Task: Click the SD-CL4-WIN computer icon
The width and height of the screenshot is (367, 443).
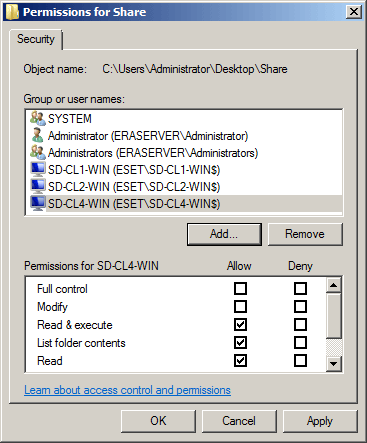Action: pos(37,203)
